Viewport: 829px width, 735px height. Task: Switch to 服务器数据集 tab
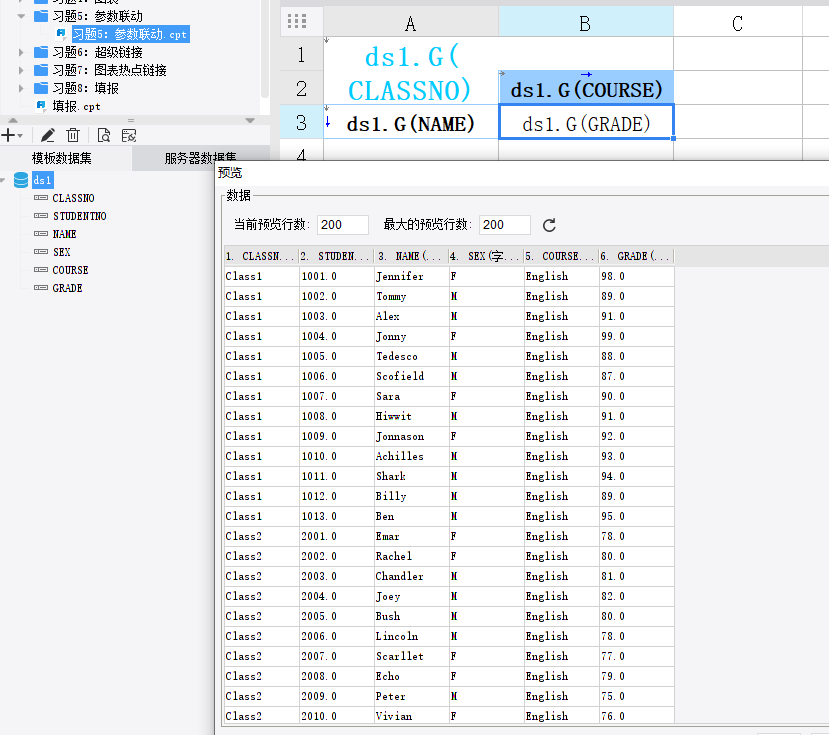[x=200, y=158]
